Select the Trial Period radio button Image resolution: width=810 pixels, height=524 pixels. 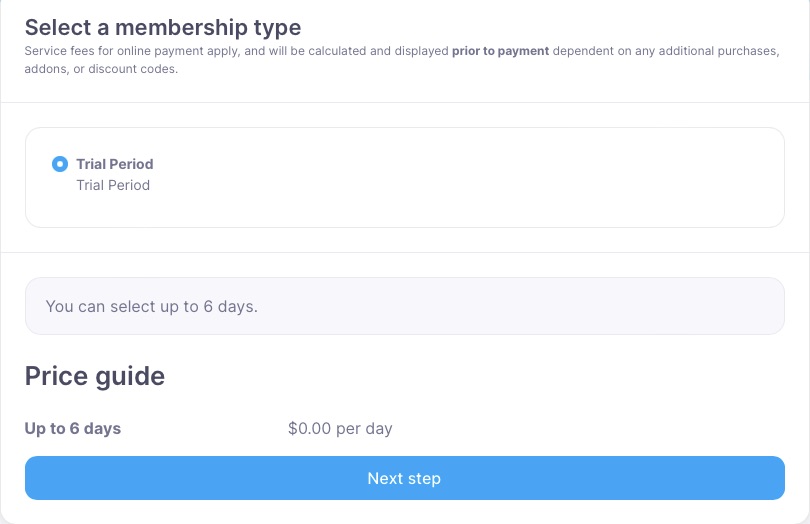pos(60,164)
